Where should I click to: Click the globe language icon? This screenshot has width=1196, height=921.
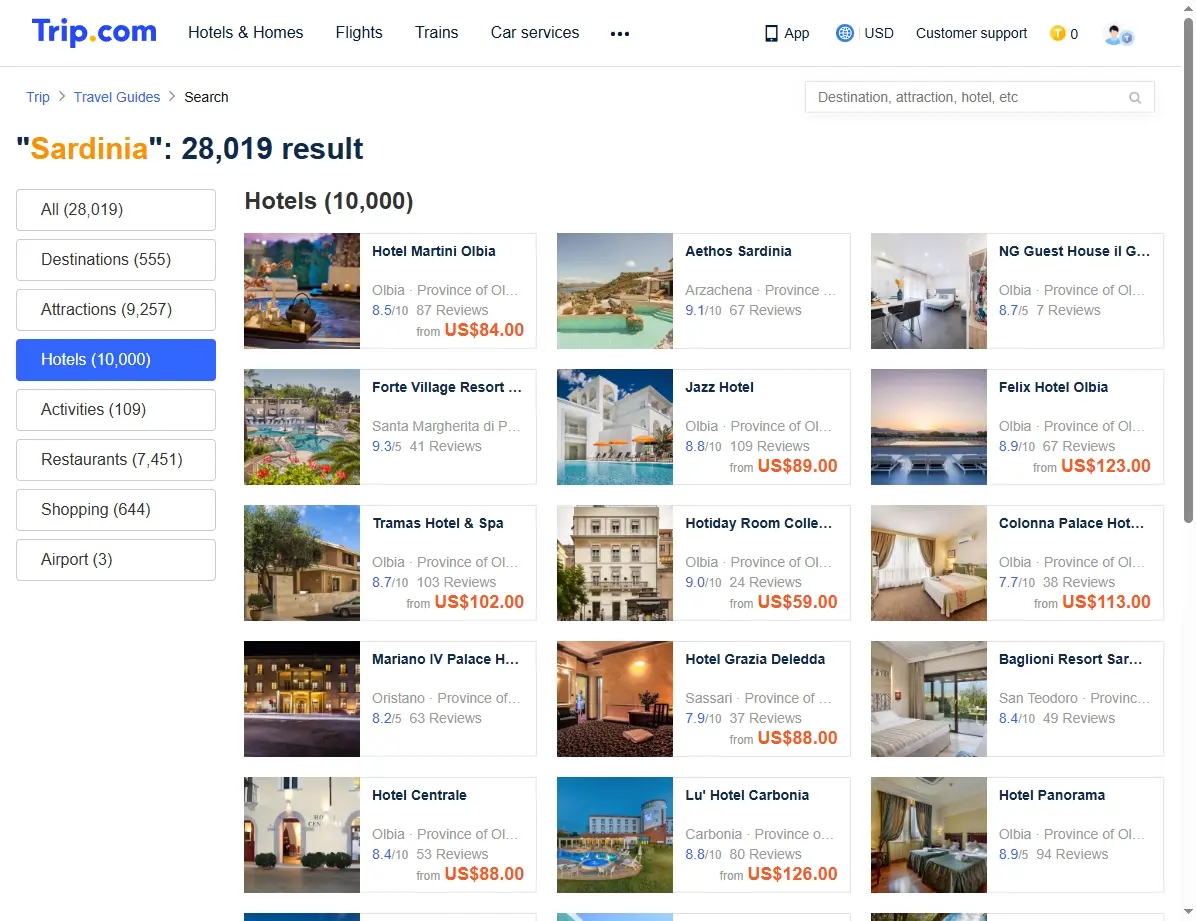844,33
